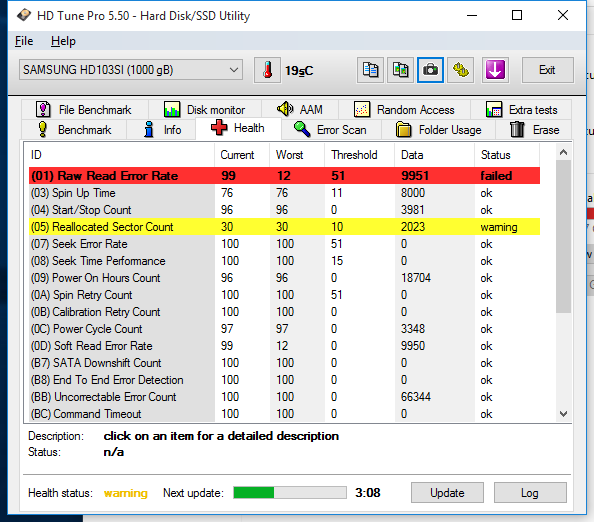594x522 pixels.
Task: Click the Exit button
Action: (x=547, y=70)
